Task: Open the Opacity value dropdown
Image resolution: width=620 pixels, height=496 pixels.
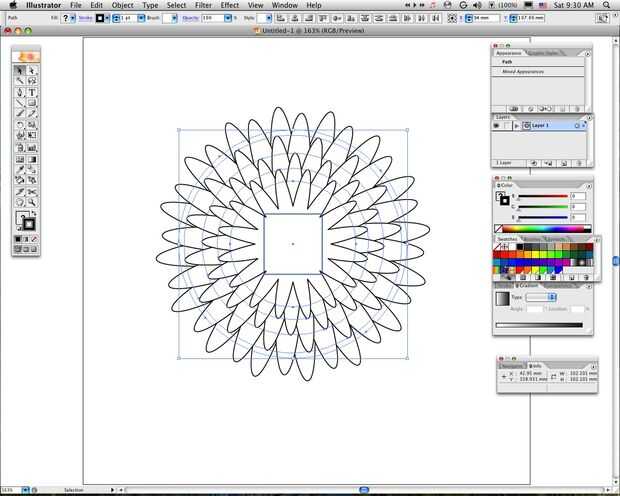Action: tap(228, 18)
